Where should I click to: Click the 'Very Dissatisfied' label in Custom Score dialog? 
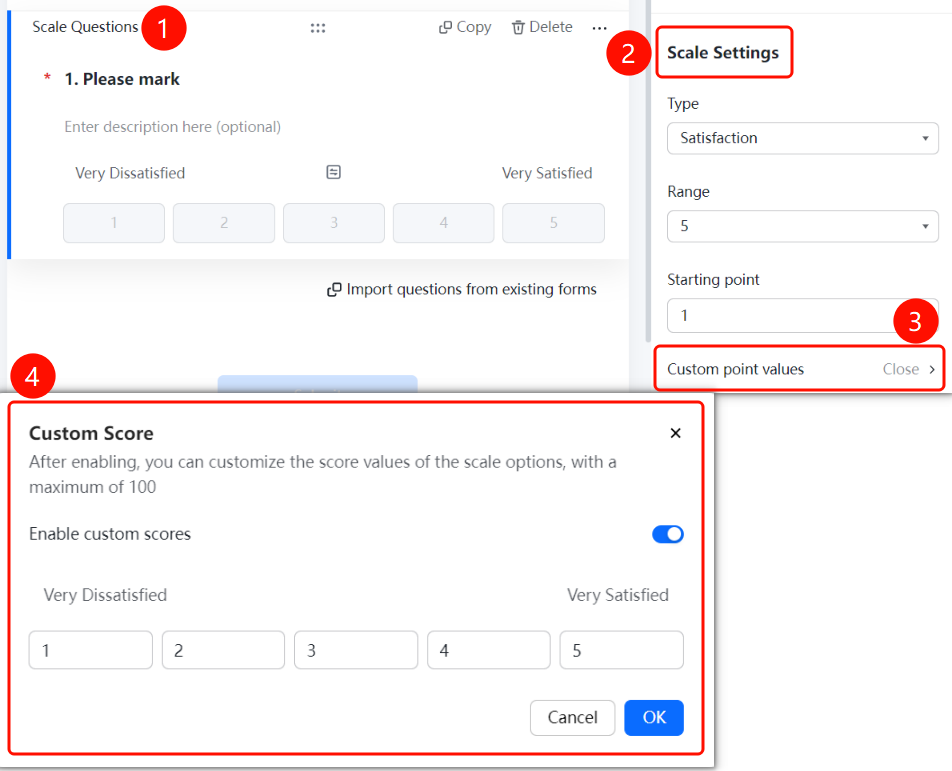tap(105, 595)
